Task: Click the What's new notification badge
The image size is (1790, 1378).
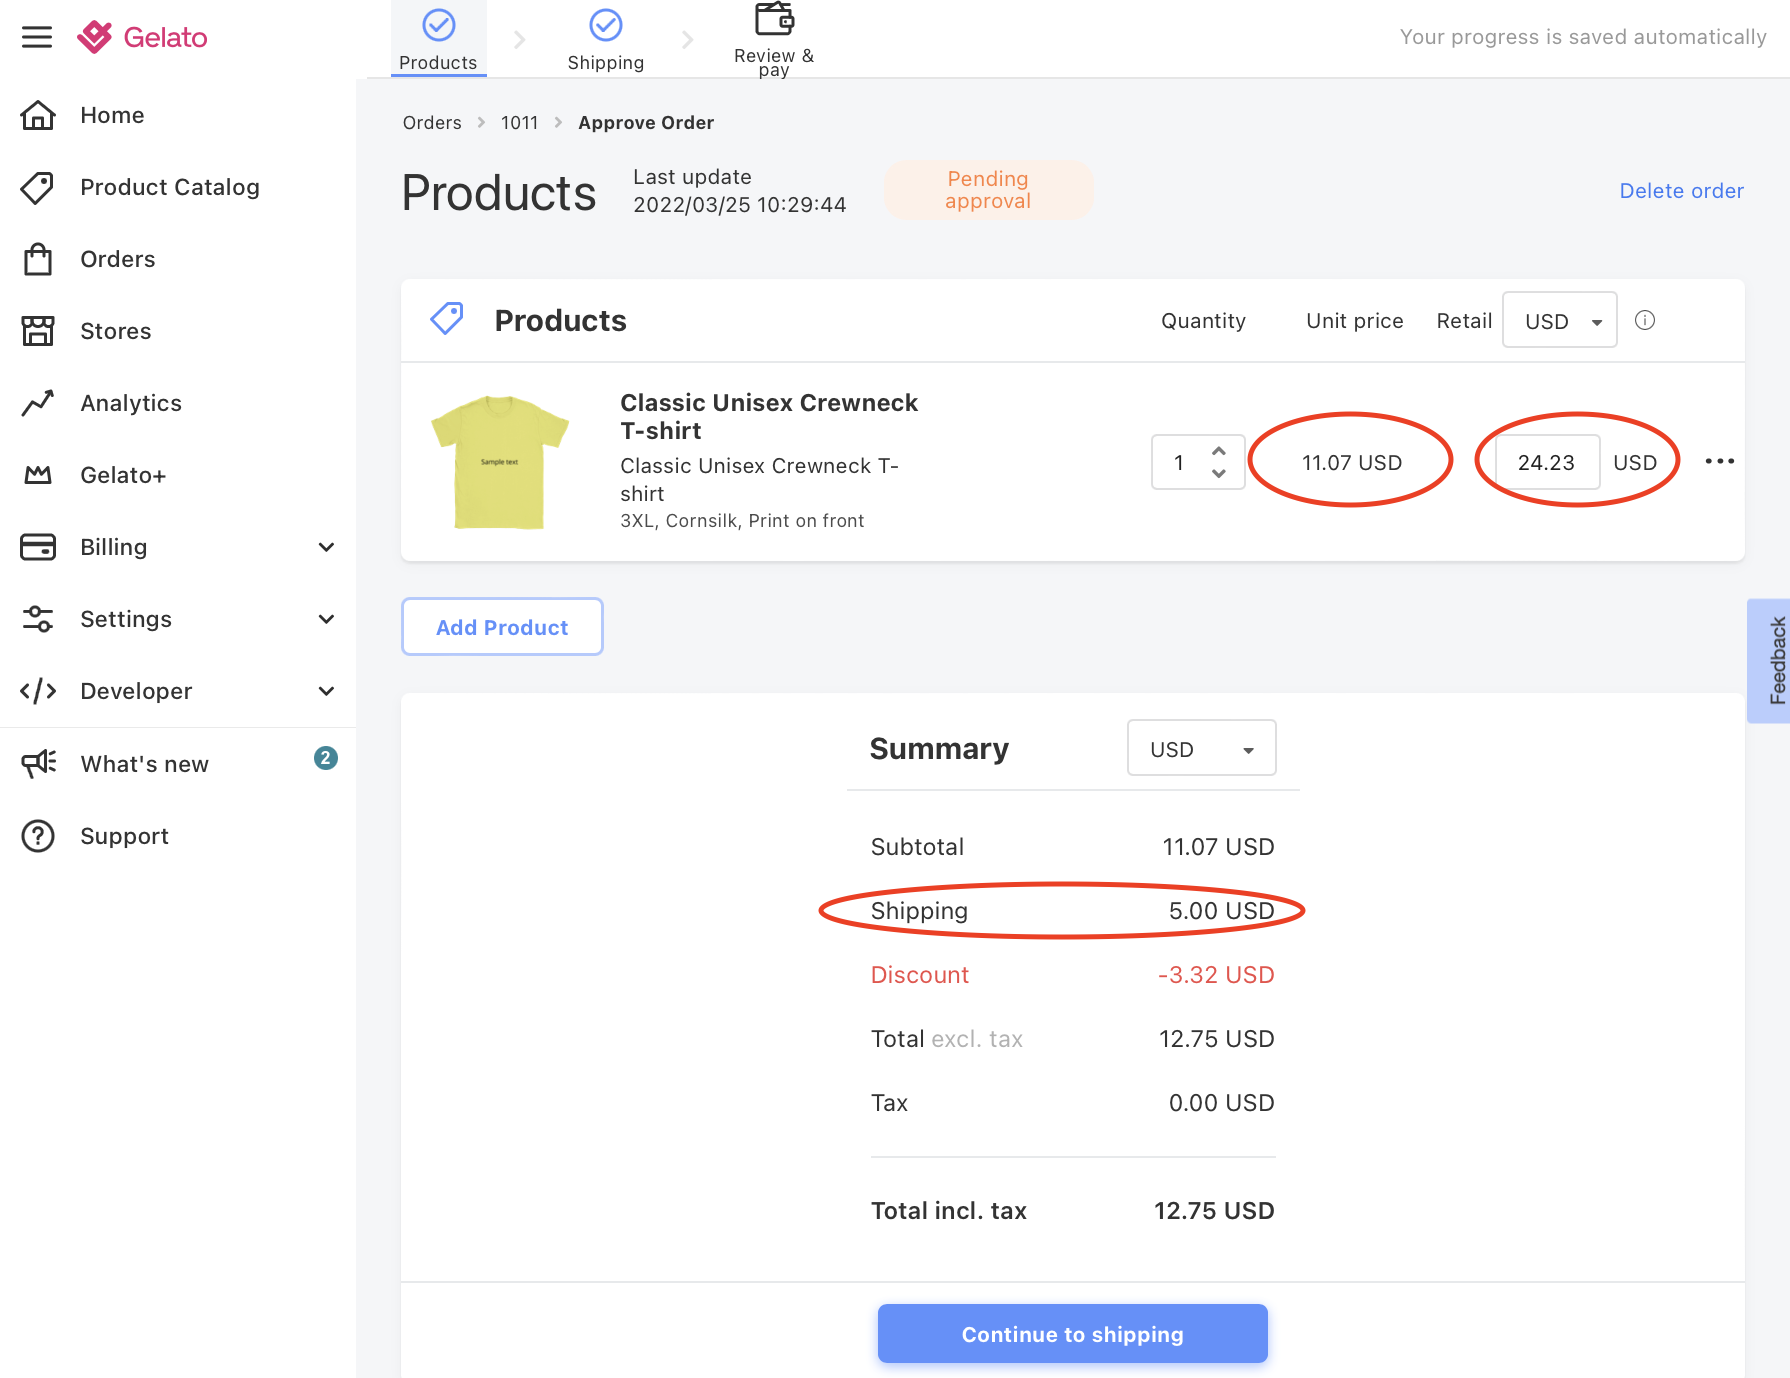Action: 326,758
